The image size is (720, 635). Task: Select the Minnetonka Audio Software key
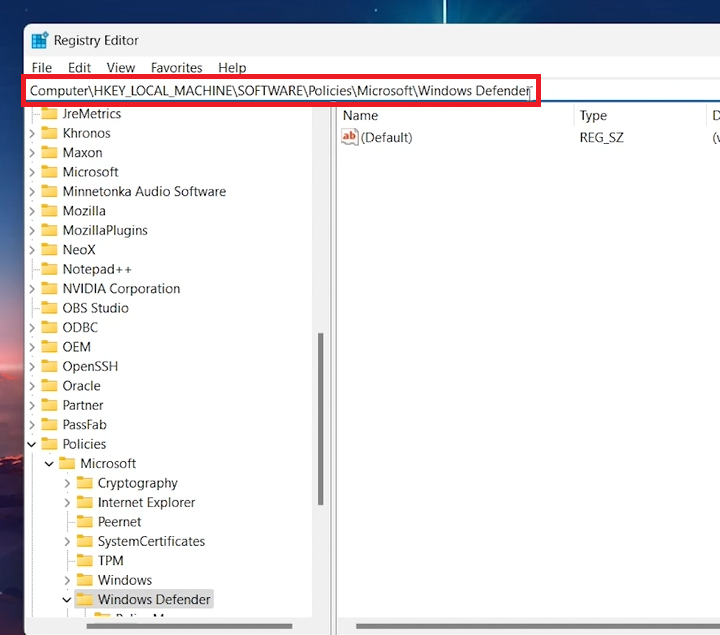(144, 191)
